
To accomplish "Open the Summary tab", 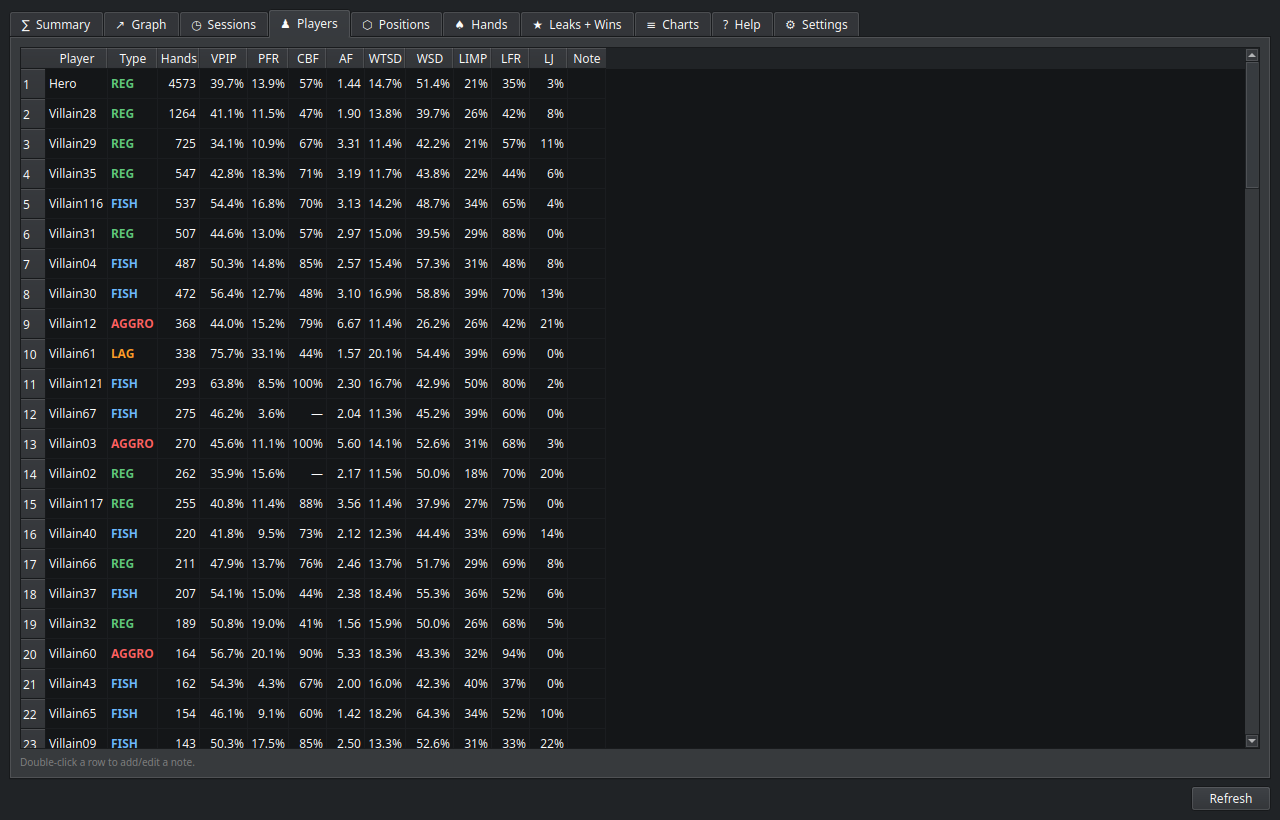I will click(x=56, y=24).
